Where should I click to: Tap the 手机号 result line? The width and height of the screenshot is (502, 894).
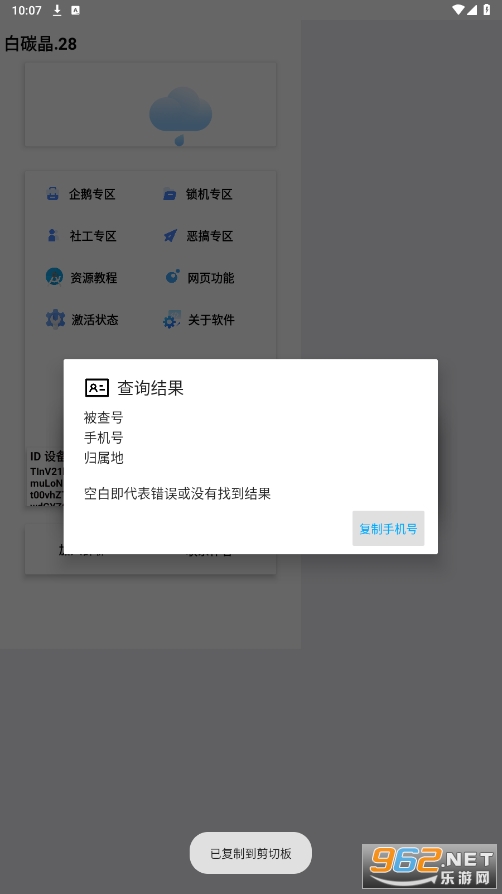click(x=103, y=437)
